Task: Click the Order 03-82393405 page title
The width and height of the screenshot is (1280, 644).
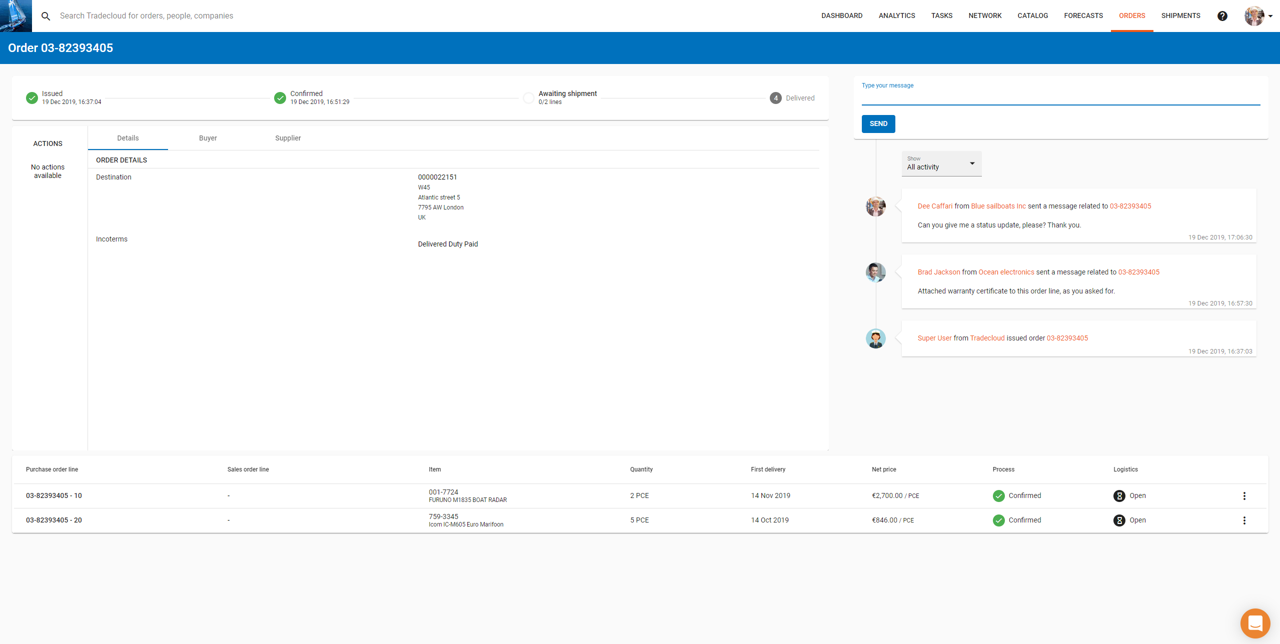Action: coord(60,48)
